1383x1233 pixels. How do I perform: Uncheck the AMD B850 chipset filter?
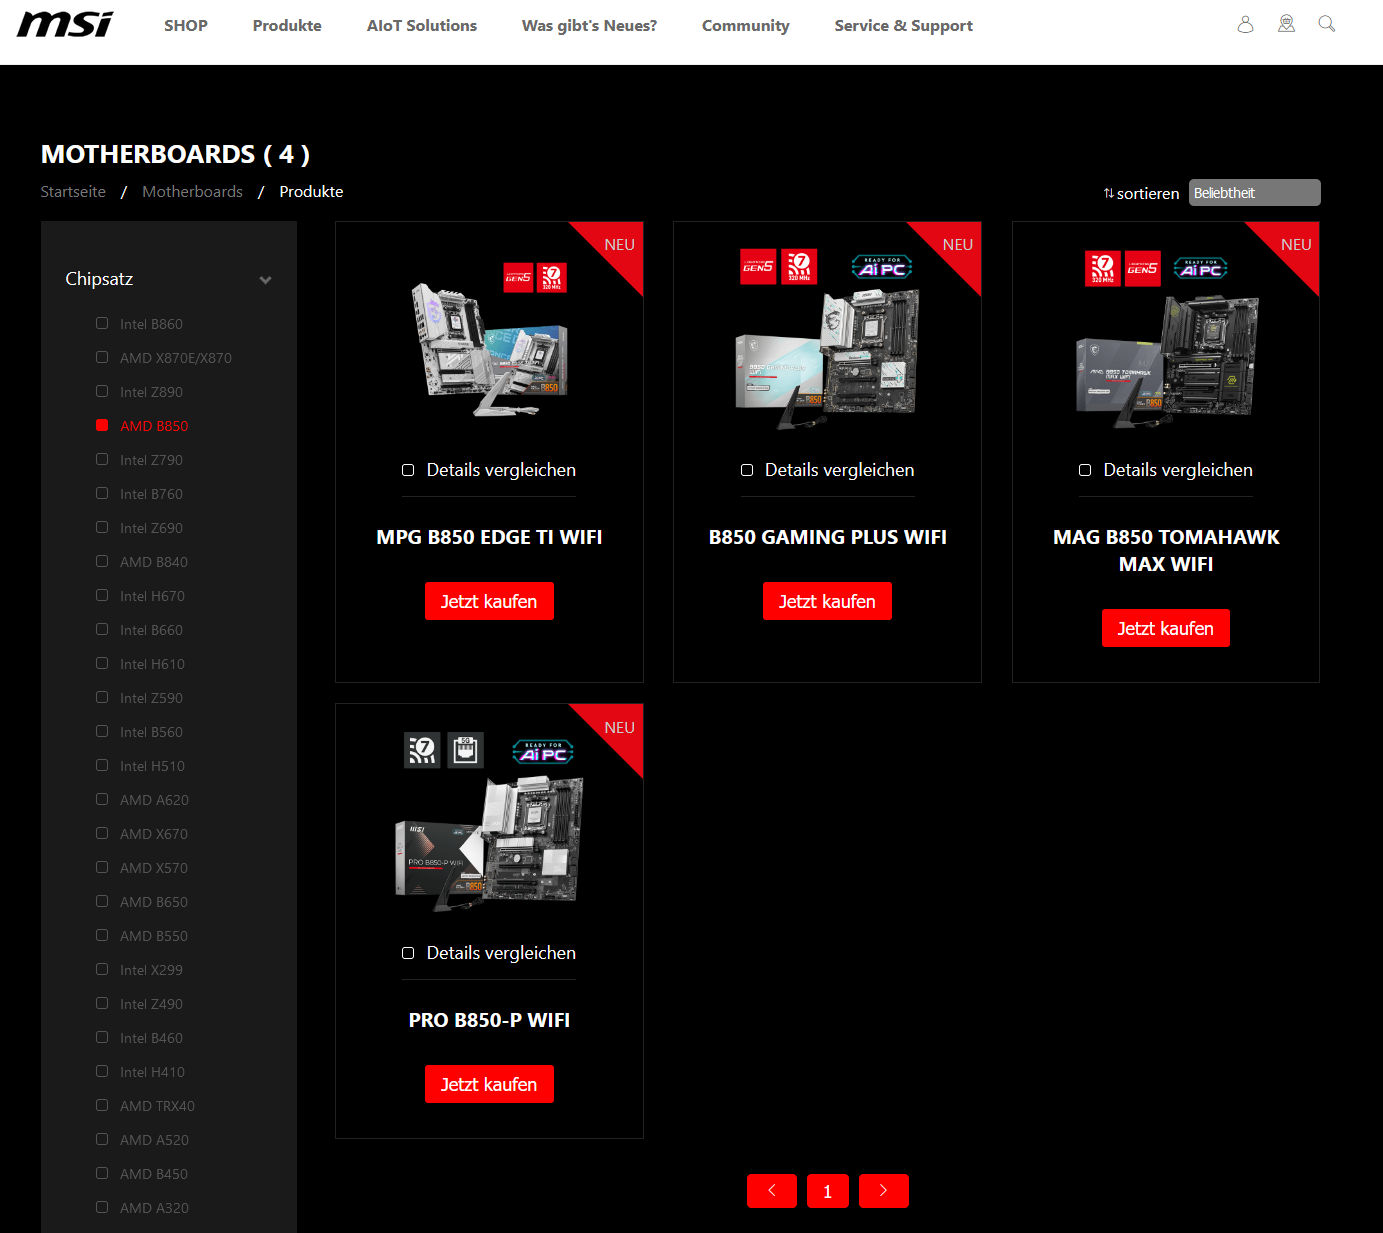pos(102,425)
